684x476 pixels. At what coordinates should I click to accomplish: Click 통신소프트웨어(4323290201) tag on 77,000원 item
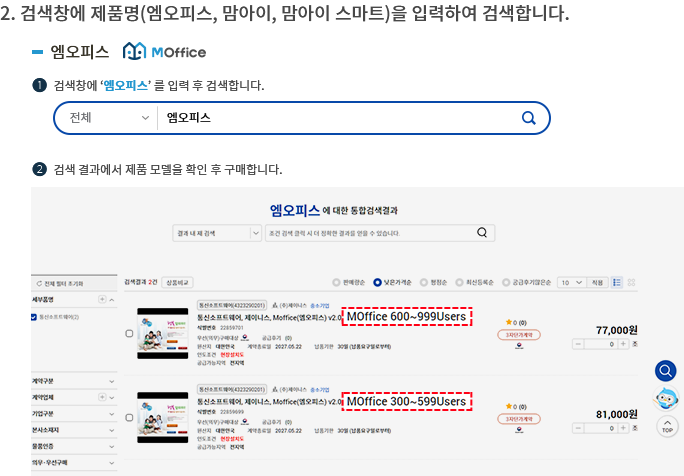pyautogui.click(x=232, y=305)
